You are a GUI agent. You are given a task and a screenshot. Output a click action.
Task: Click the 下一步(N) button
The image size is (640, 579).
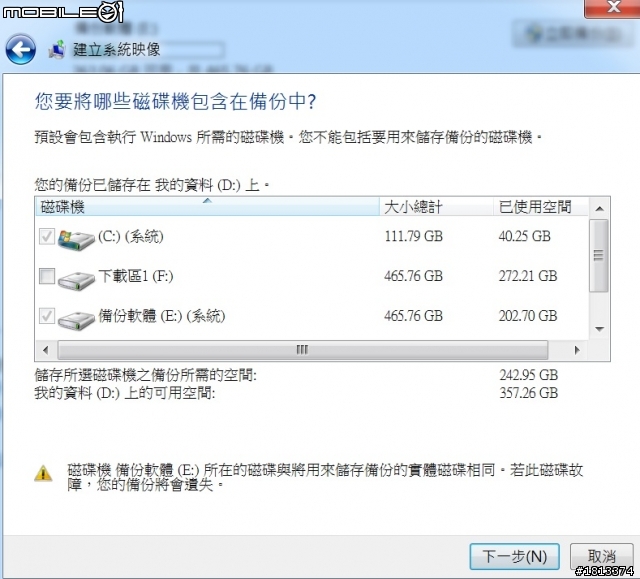click(514, 557)
